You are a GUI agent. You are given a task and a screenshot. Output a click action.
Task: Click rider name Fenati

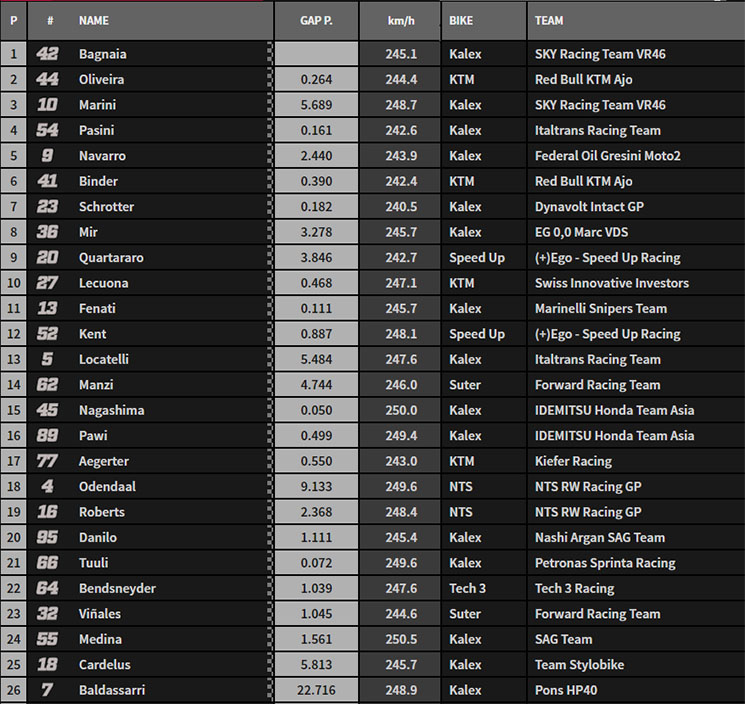pos(97,309)
